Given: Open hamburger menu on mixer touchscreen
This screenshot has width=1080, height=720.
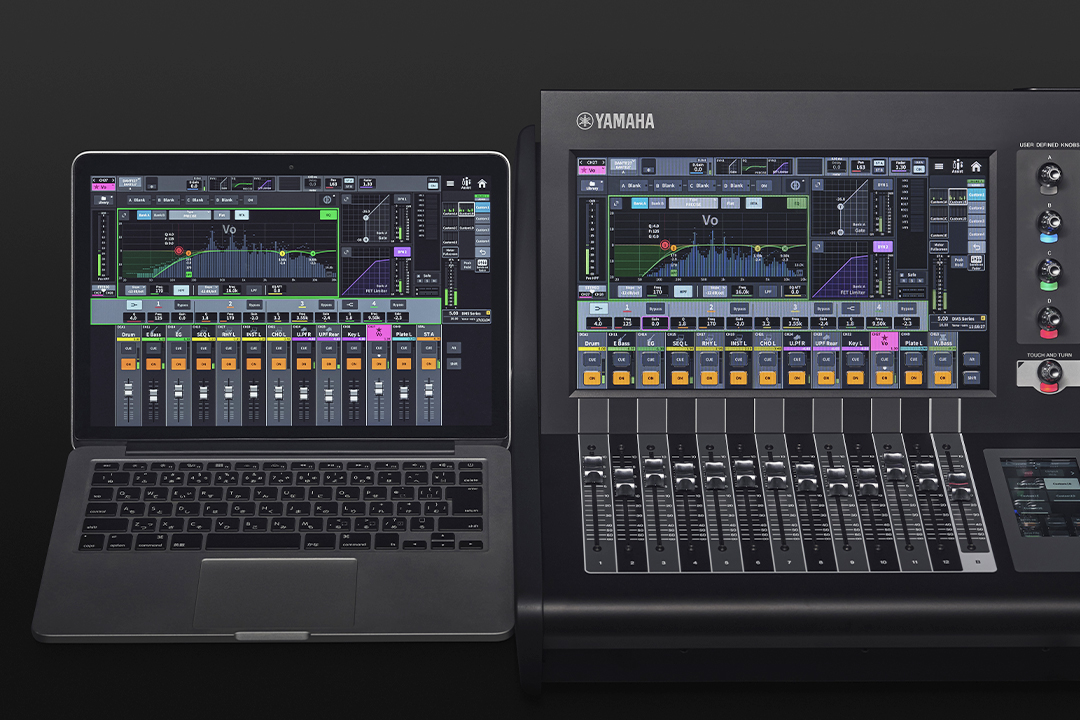Looking at the screenshot, I should click(x=939, y=166).
